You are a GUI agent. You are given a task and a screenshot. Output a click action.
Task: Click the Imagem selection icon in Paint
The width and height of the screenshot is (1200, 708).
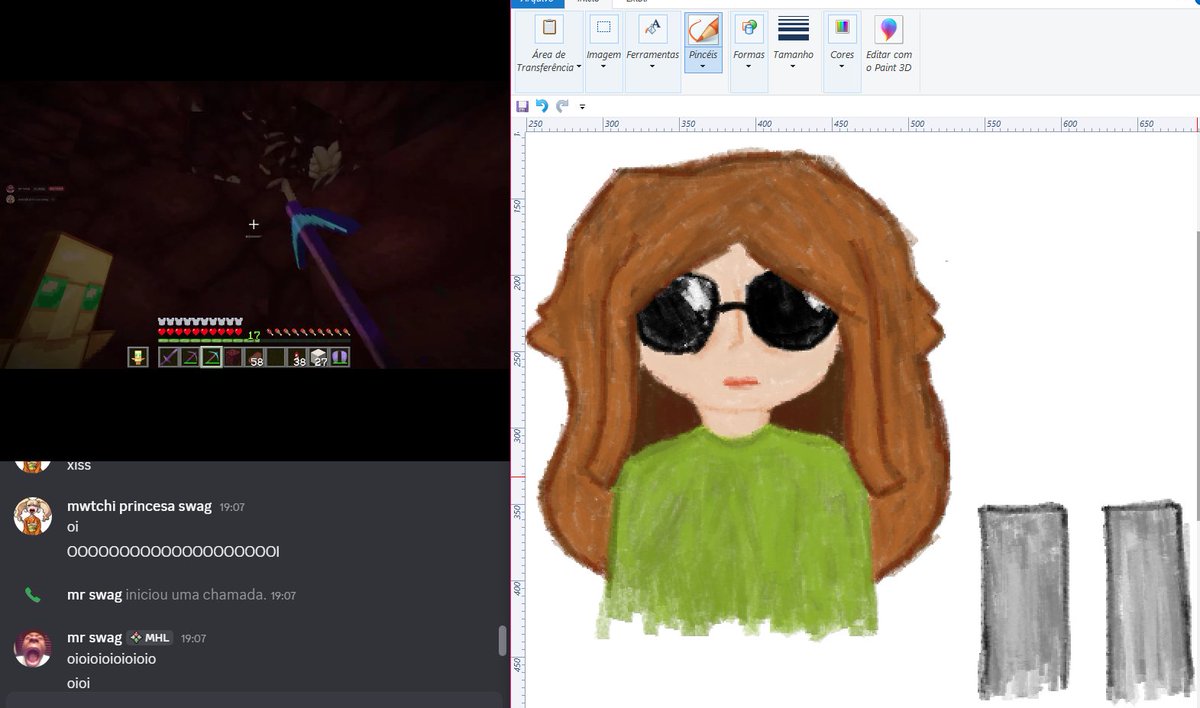603,28
